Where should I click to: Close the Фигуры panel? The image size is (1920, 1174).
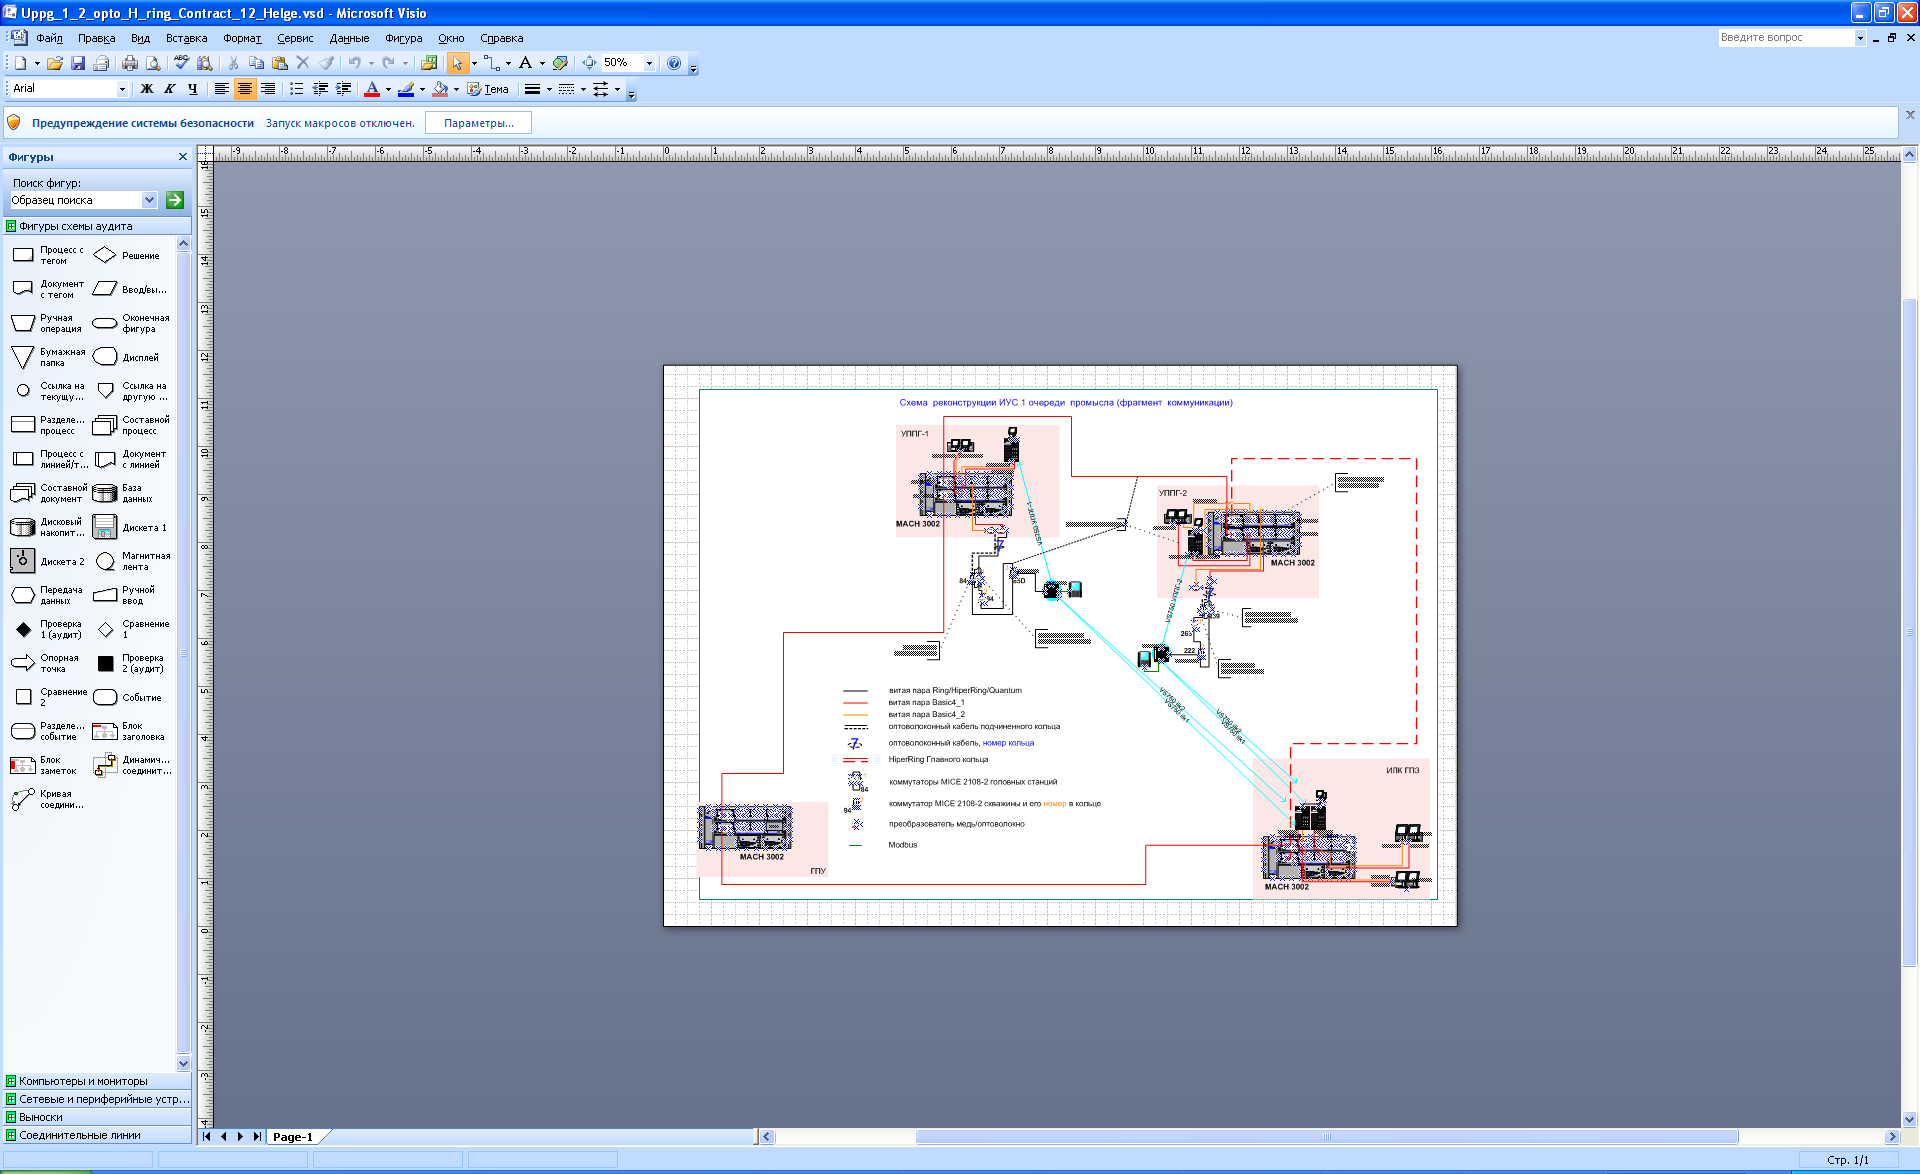183,157
